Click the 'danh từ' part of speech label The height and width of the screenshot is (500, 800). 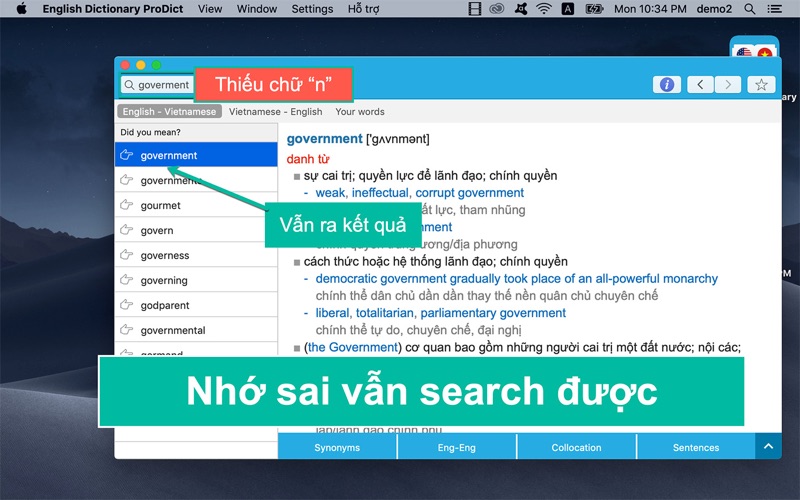(308, 159)
